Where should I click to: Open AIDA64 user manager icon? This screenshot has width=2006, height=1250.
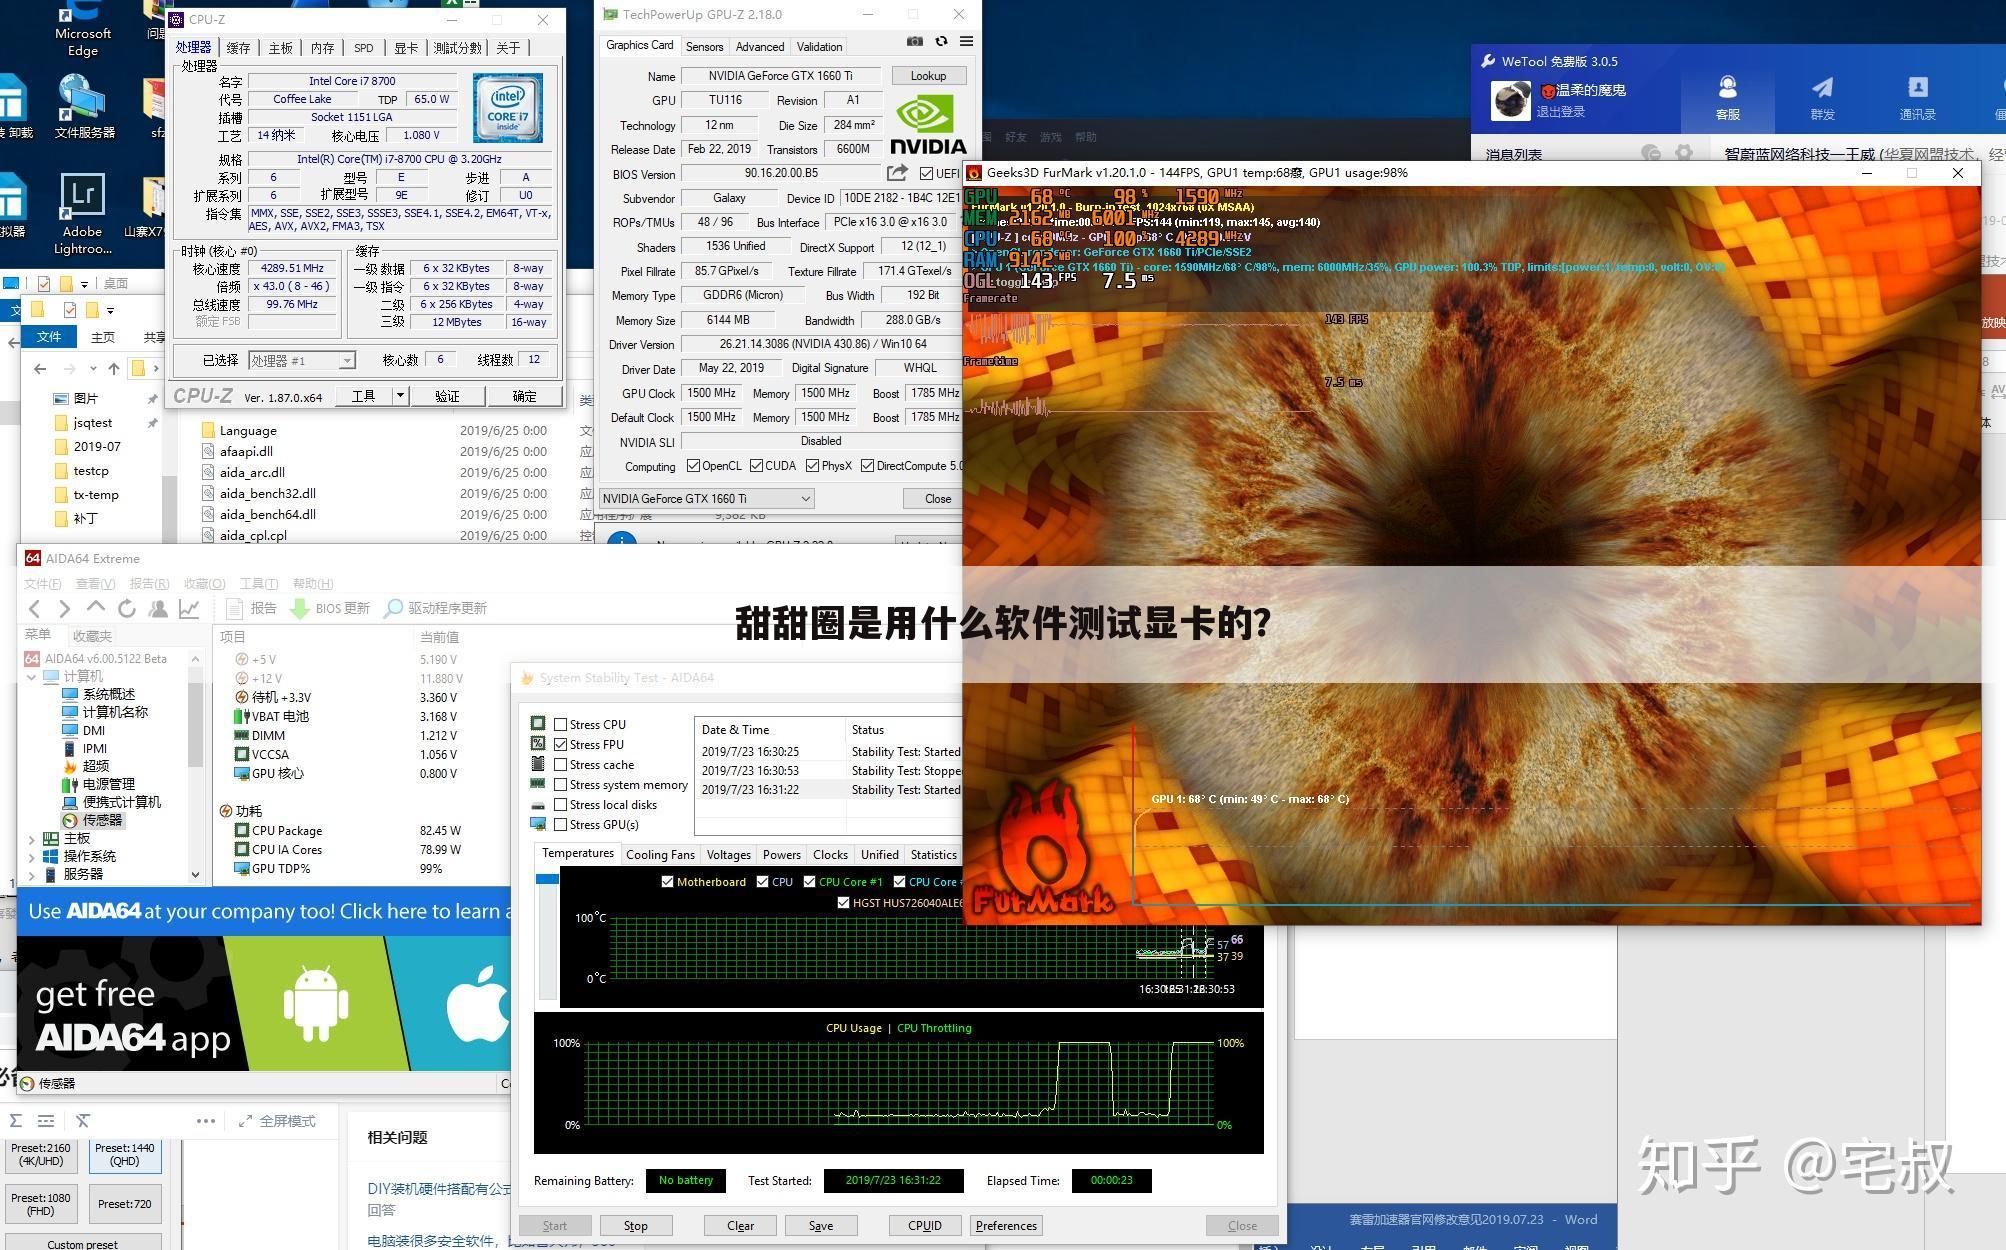158,608
